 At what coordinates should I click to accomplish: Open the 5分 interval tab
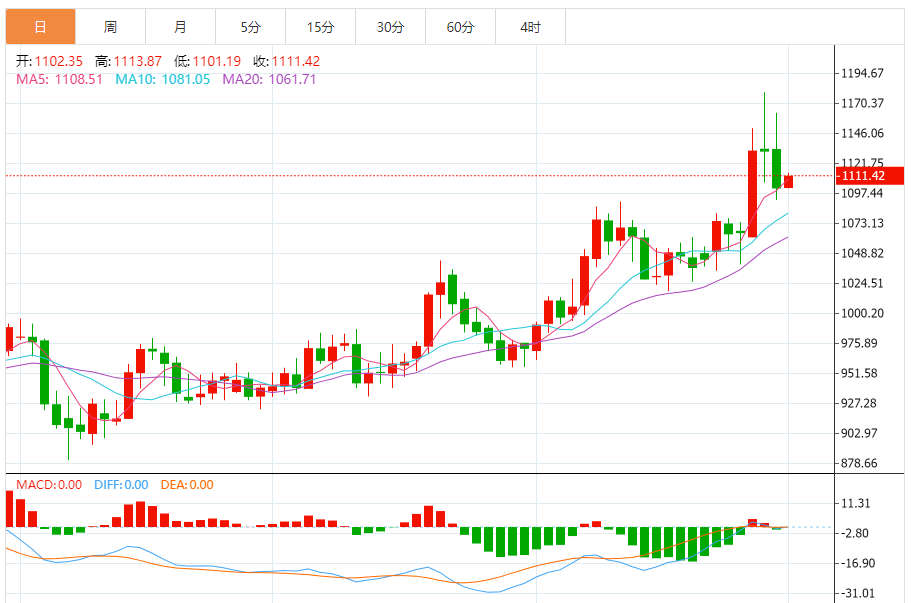click(250, 27)
